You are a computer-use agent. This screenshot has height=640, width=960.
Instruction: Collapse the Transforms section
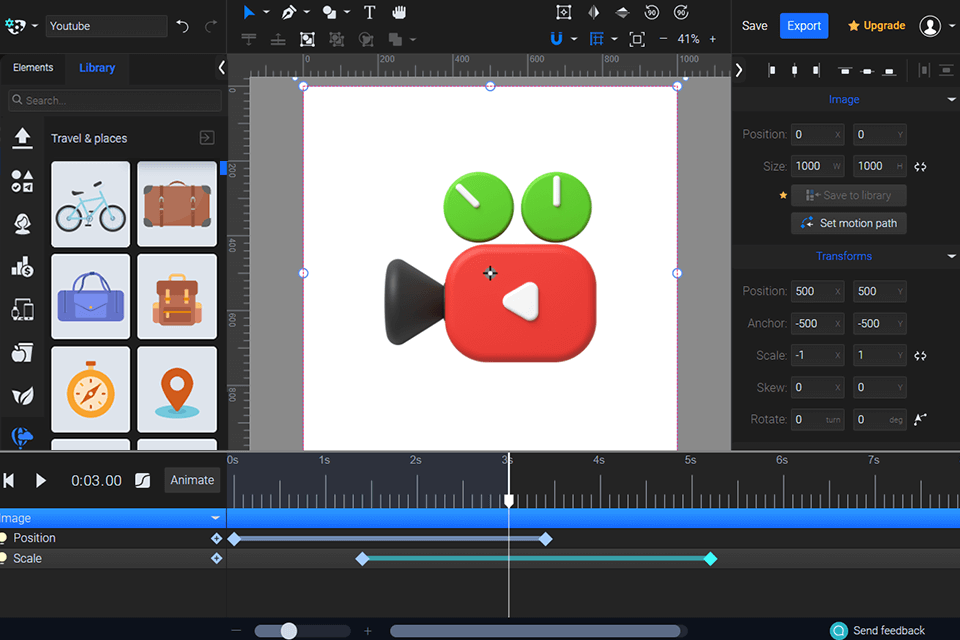pyautogui.click(x=951, y=256)
